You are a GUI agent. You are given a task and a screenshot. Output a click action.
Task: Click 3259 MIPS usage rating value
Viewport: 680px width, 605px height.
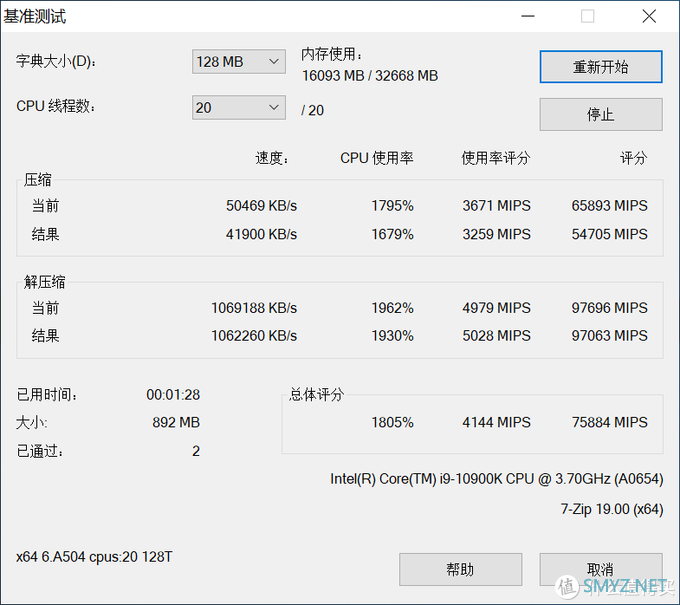tap(497, 234)
